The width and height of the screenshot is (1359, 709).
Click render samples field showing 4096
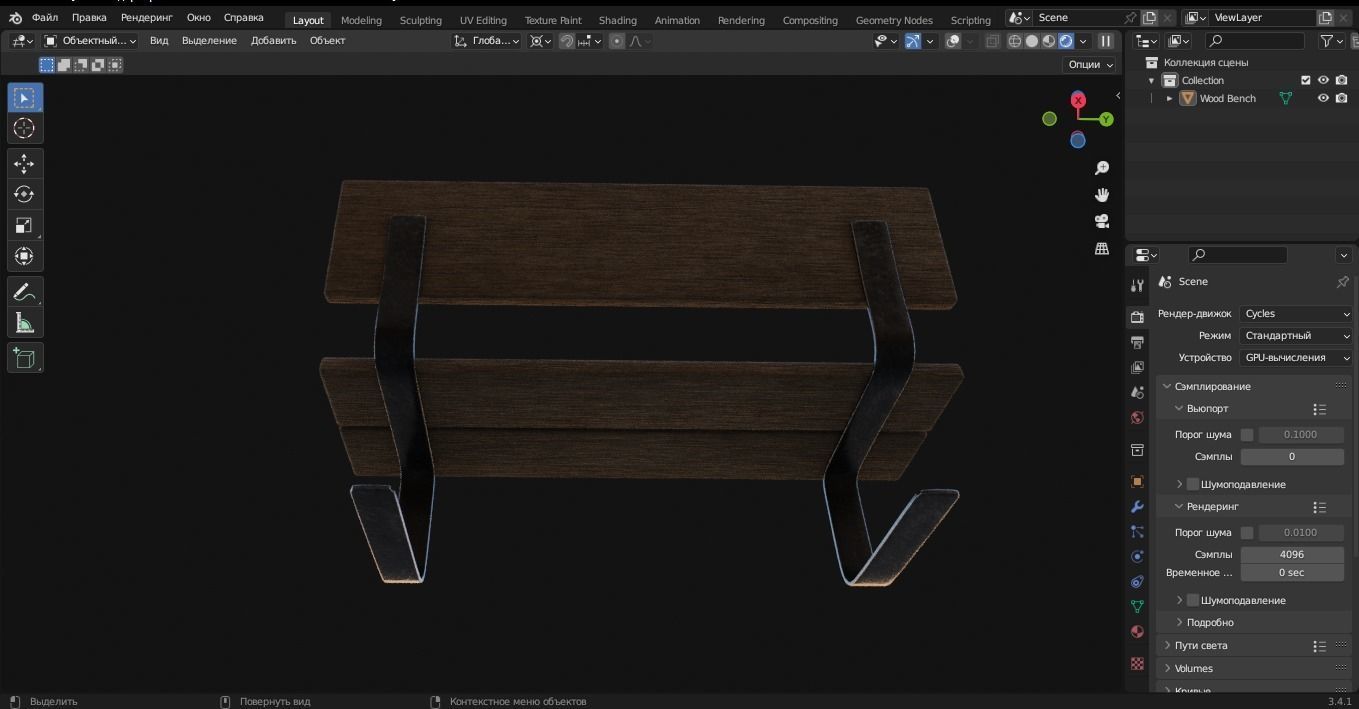(1292, 555)
